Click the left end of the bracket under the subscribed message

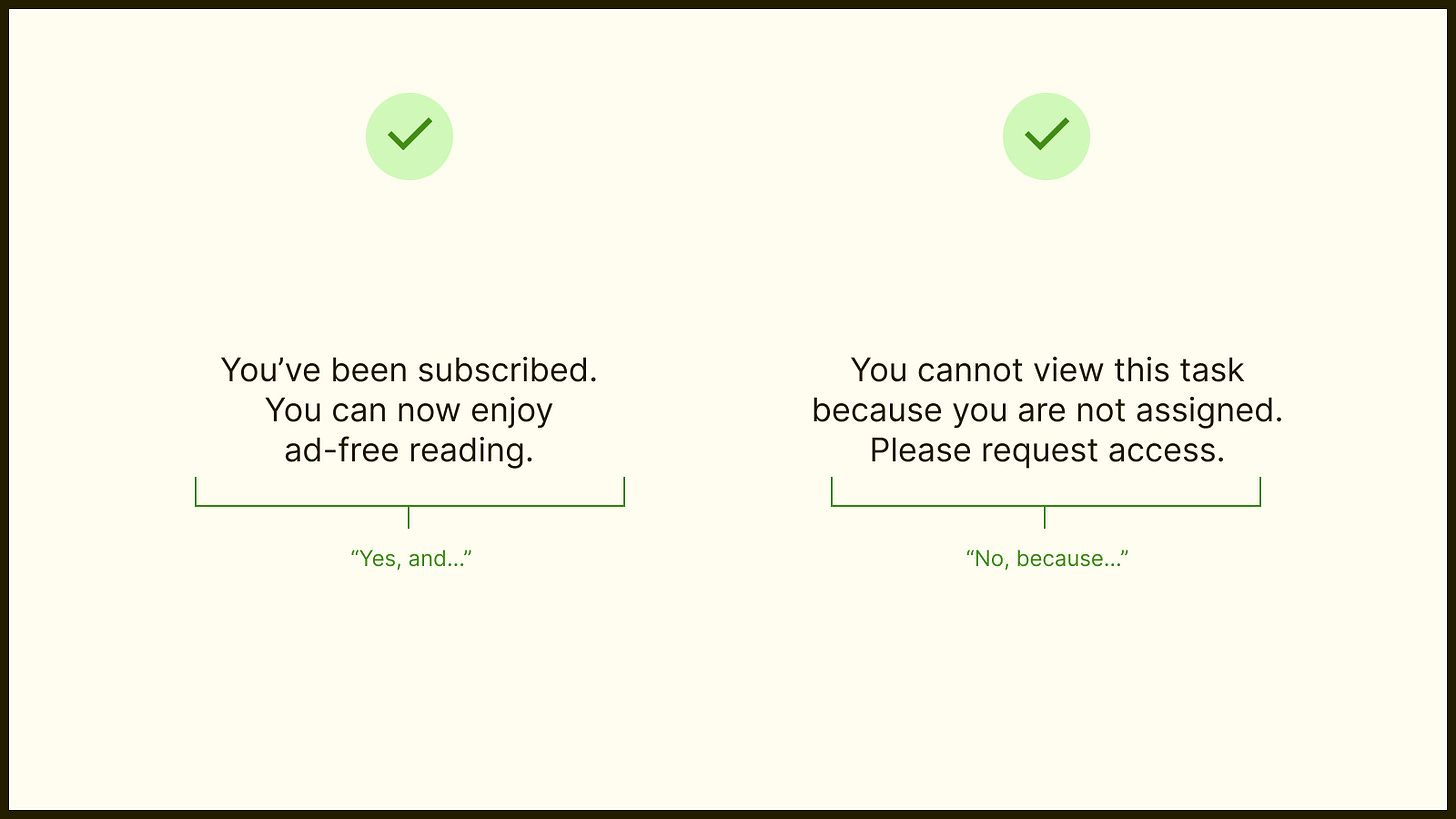point(196,491)
